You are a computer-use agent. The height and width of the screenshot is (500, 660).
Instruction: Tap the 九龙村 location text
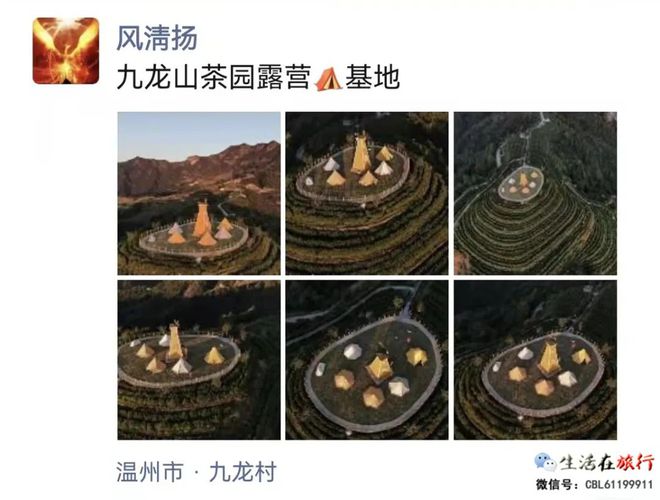coord(243,471)
